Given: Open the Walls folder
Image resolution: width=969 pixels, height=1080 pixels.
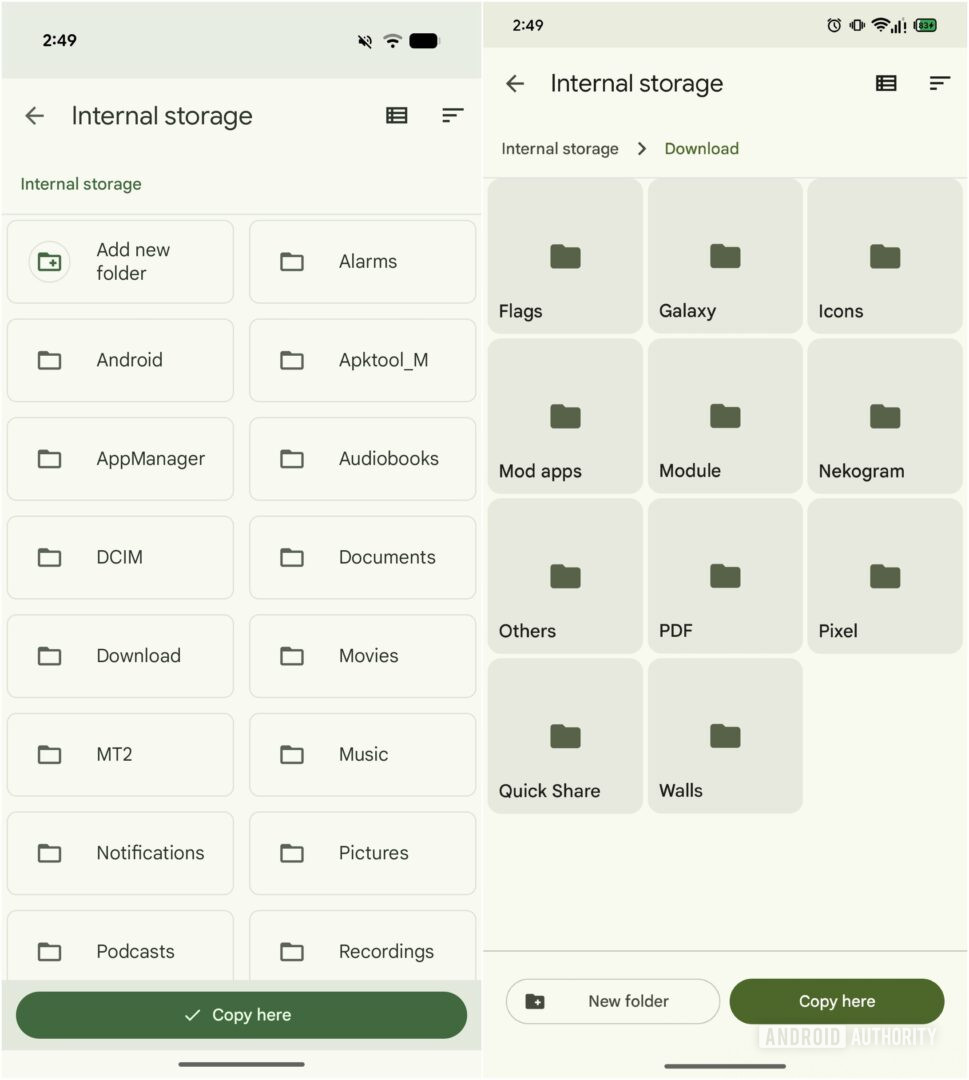Looking at the screenshot, I should pyautogui.click(x=724, y=737).
